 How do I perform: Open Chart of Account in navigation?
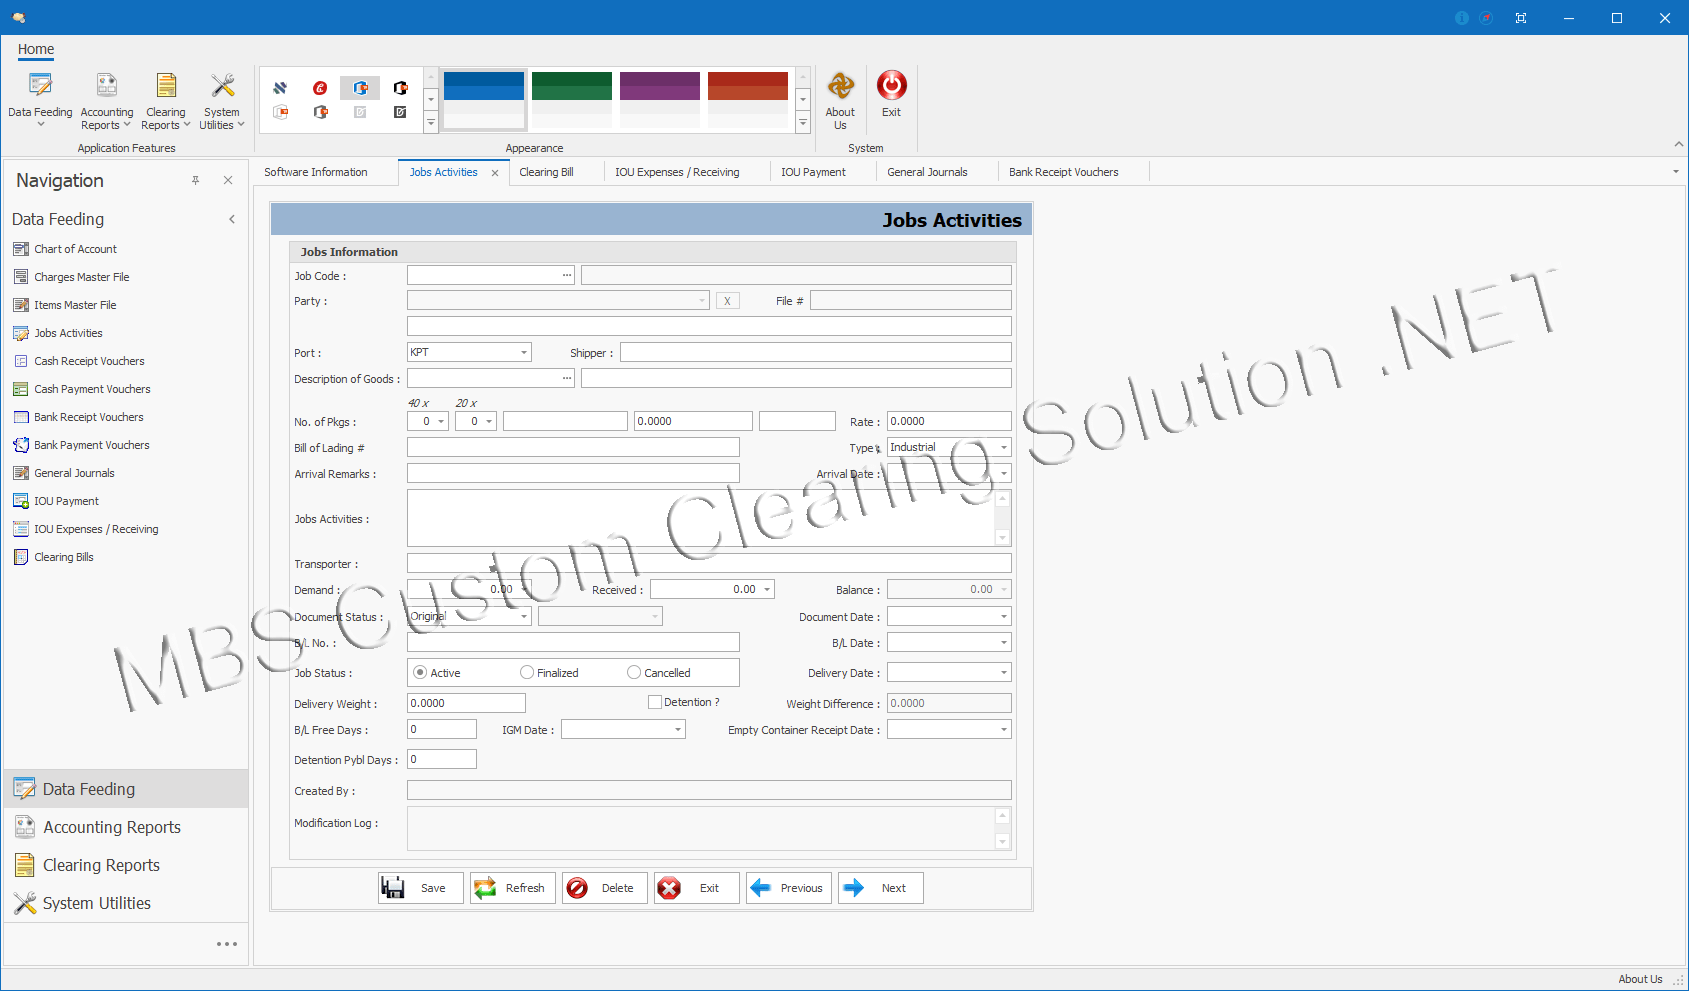(x=75, y=249)
